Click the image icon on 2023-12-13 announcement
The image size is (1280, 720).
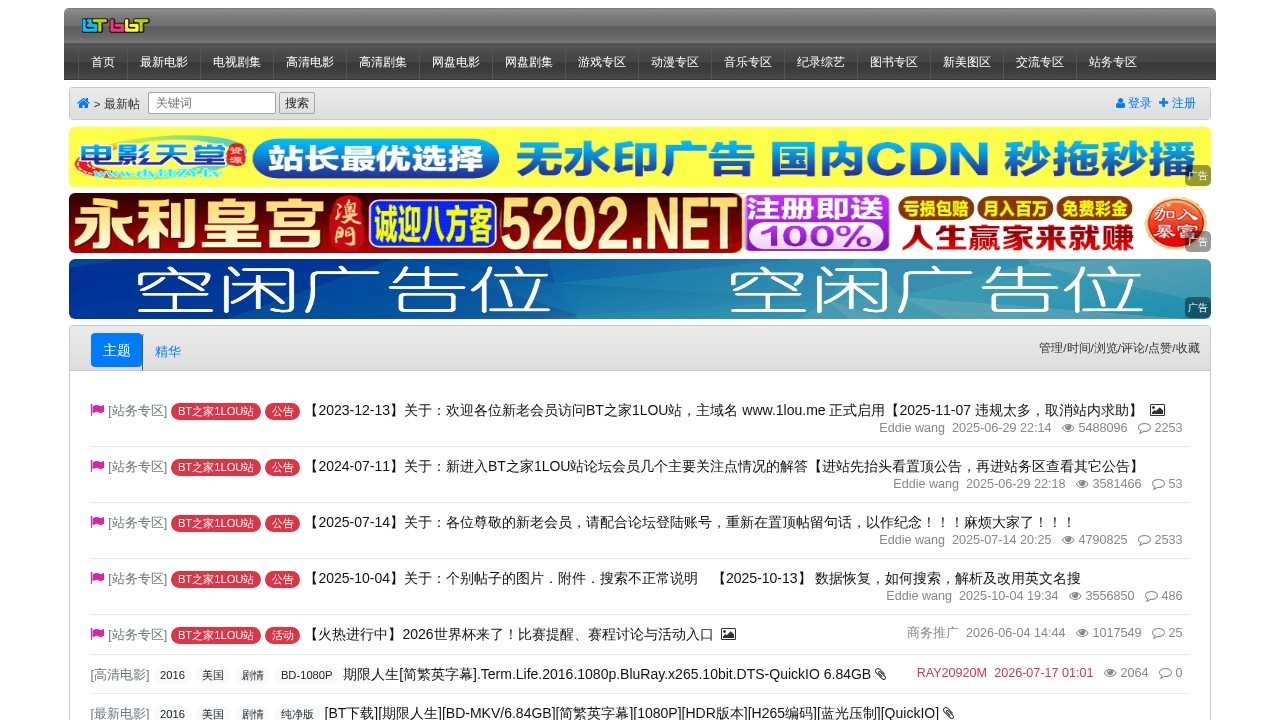(1157, 410)
